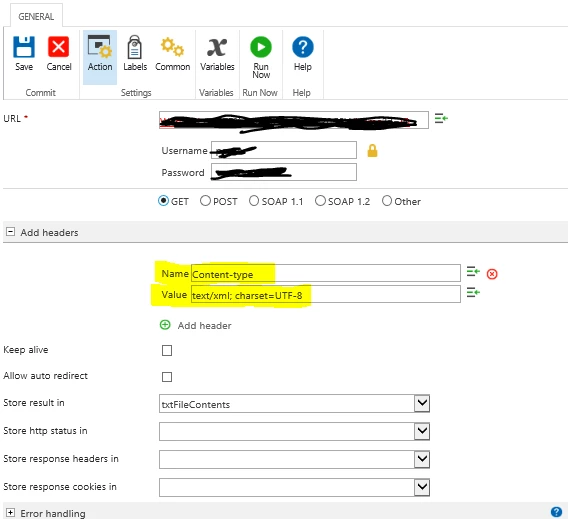
Task: Open the Variables icon
Action: [x=217, y=47]
